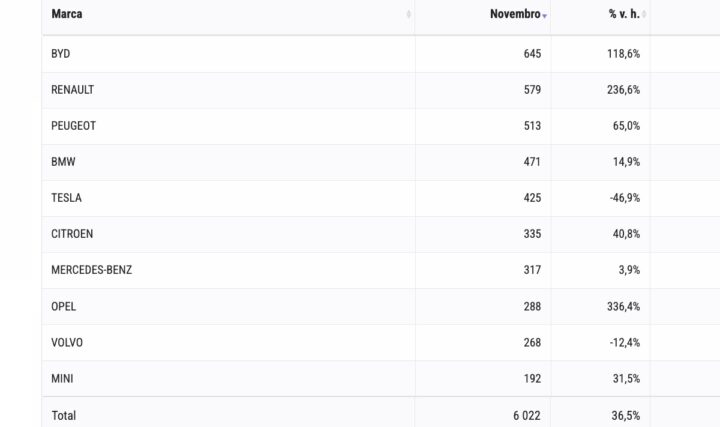Click the OPEL brand cell
This screenshot has height=427, width=720.
(63, 306)
